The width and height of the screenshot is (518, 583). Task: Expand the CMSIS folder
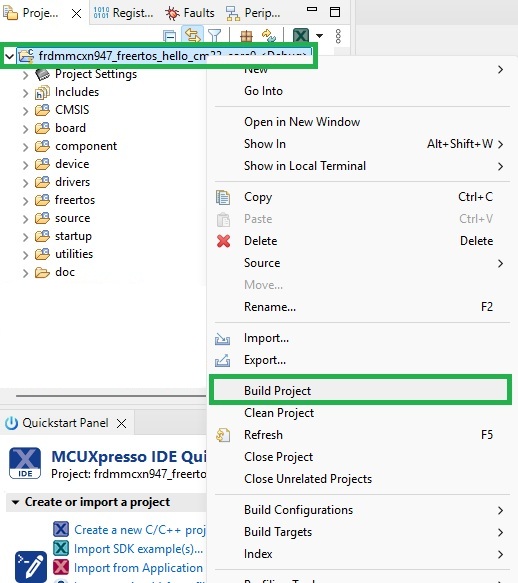[x=25, y=111]
